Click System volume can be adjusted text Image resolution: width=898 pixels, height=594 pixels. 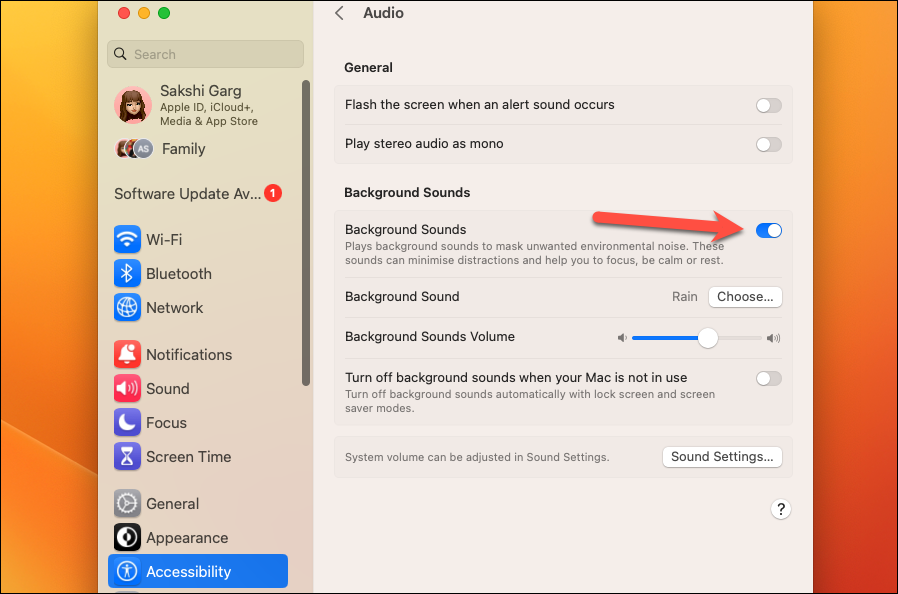[x=477, y=457]
